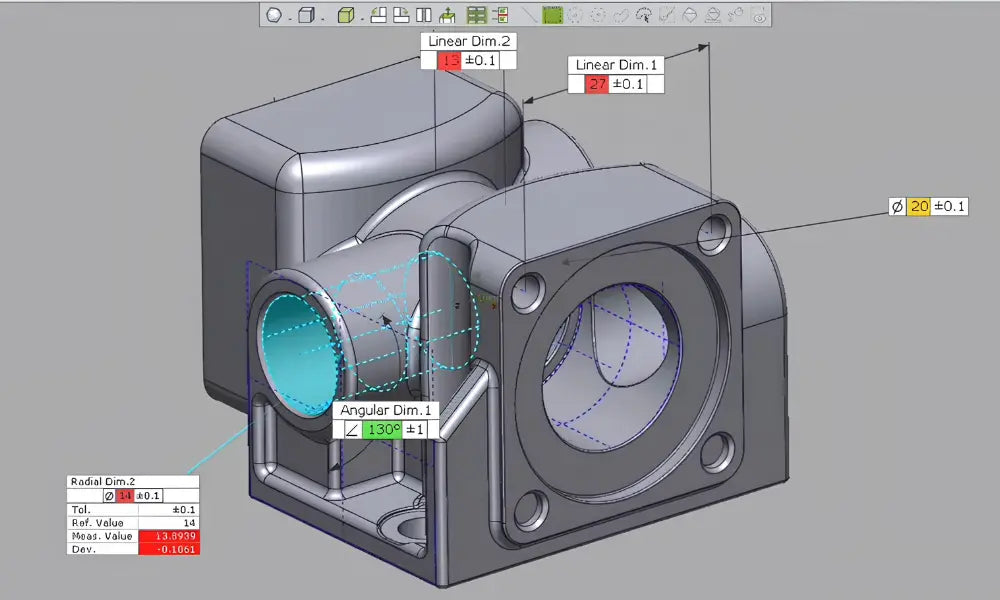The height and width of the screenshot is (600, 1000).
Task: Click the Dev. -0.1061 cell
Action: [x=169, y=549]
